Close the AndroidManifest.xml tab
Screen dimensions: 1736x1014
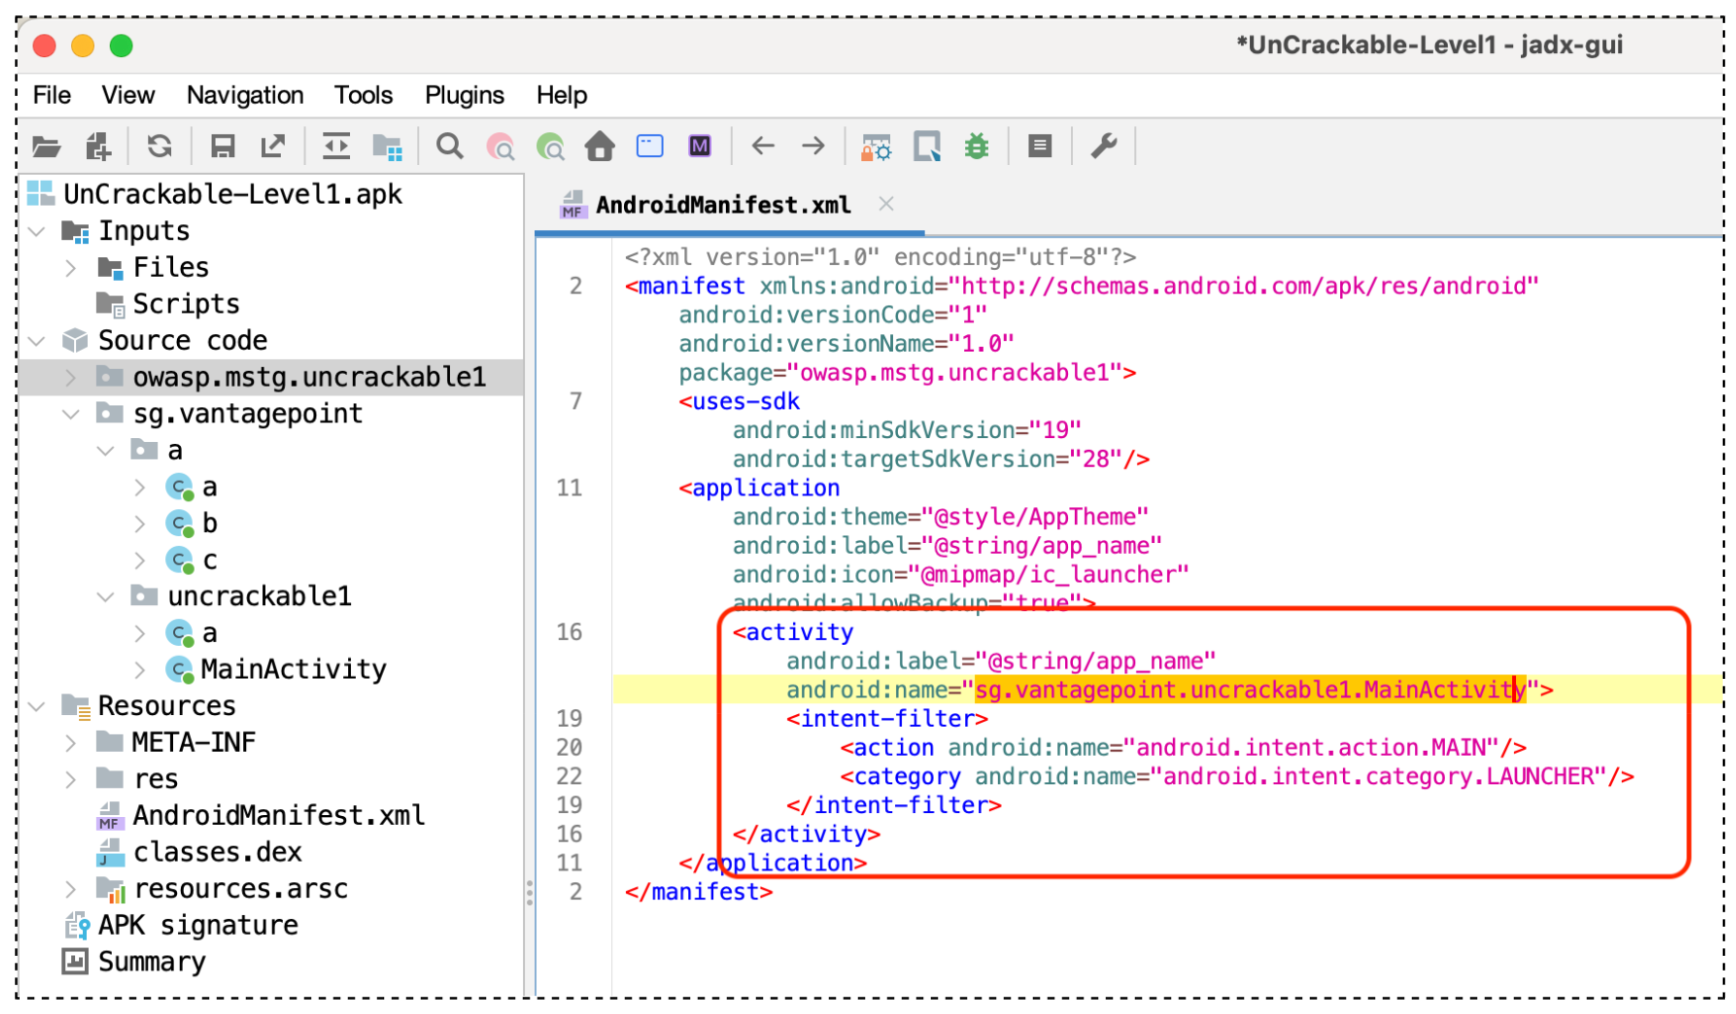[x=886, y=204]
